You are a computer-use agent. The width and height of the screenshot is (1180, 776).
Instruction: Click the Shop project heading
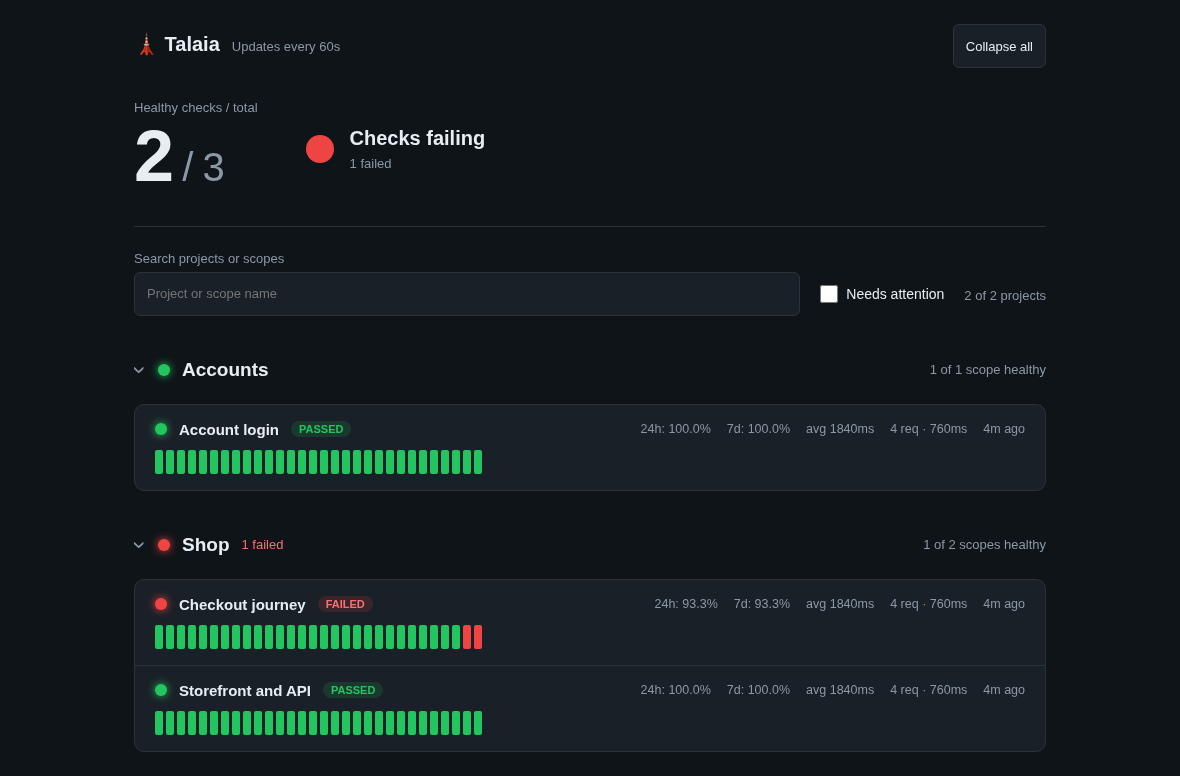pos(205,545)
